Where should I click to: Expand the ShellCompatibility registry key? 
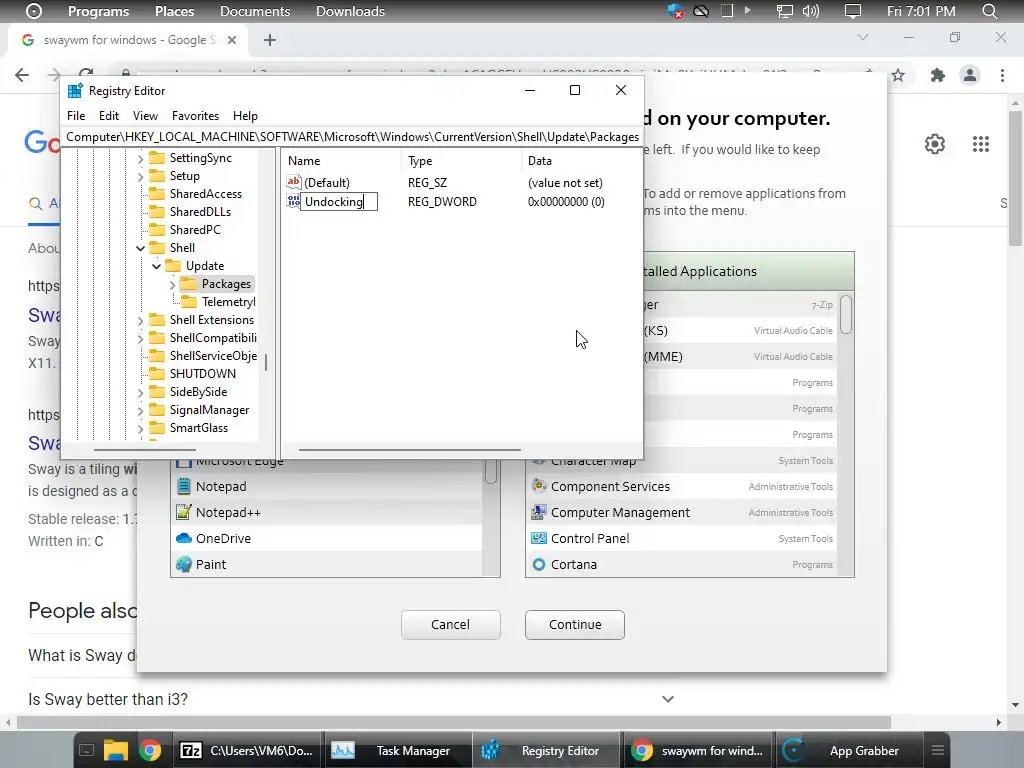tap(140, 338)
